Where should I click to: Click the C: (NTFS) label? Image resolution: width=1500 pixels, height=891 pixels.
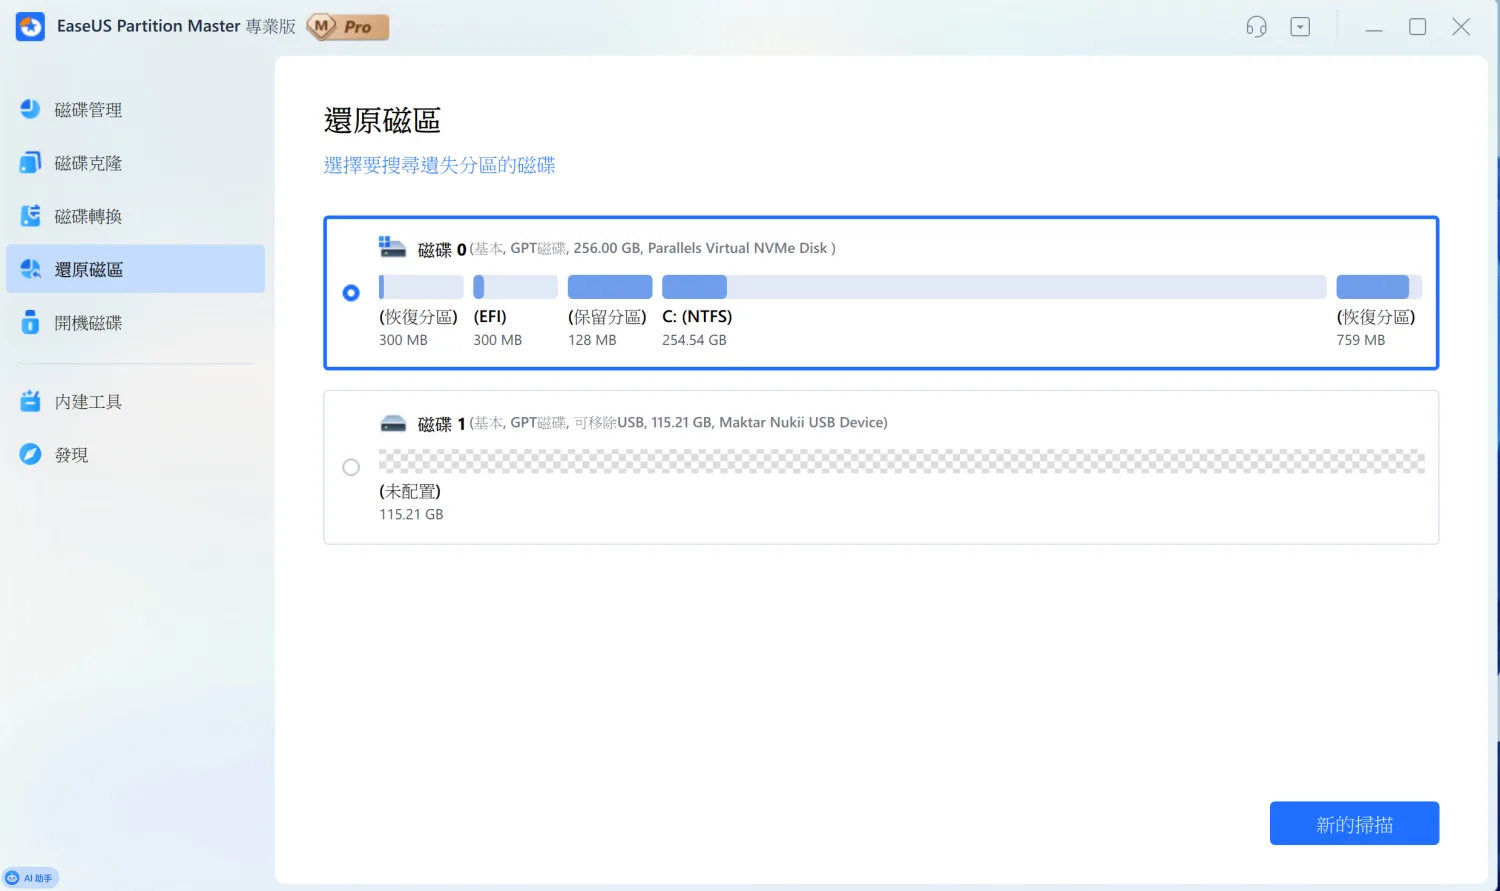[697, 317]
